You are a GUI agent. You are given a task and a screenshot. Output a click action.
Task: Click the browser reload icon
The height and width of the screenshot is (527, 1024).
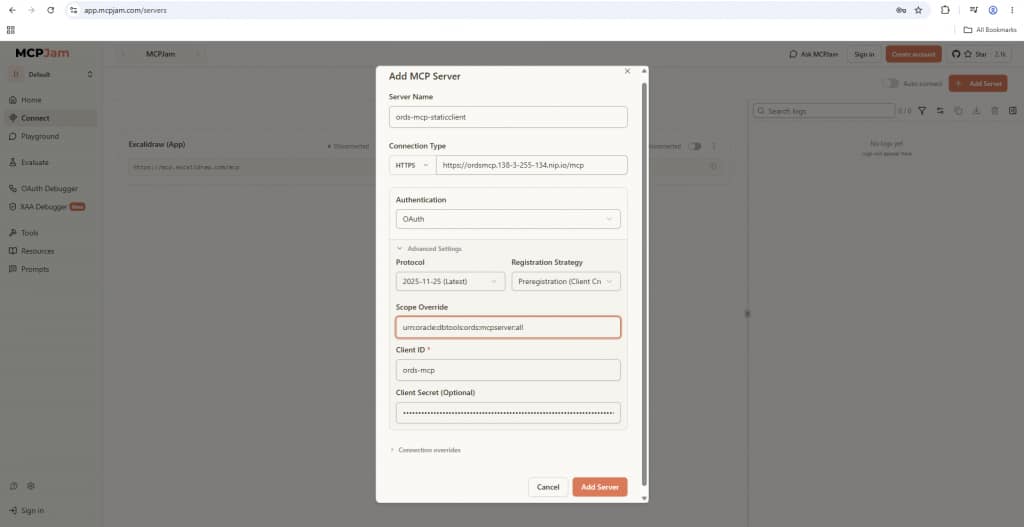point(50,10)
